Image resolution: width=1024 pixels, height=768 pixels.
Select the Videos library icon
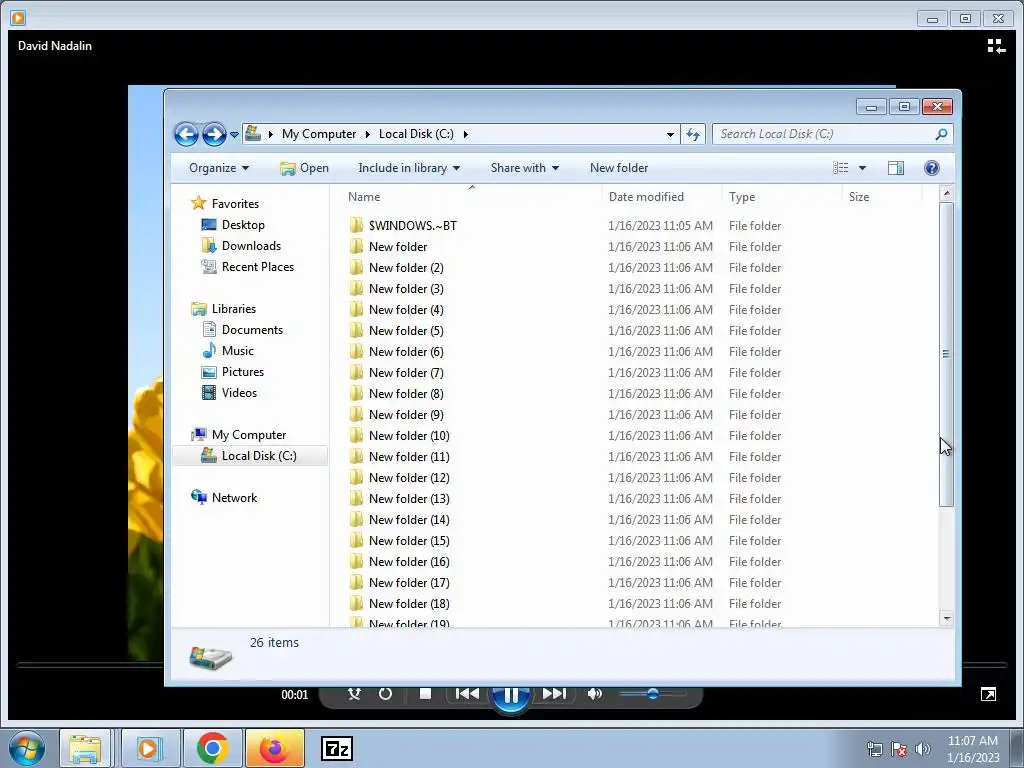click(x=209, y=392)
